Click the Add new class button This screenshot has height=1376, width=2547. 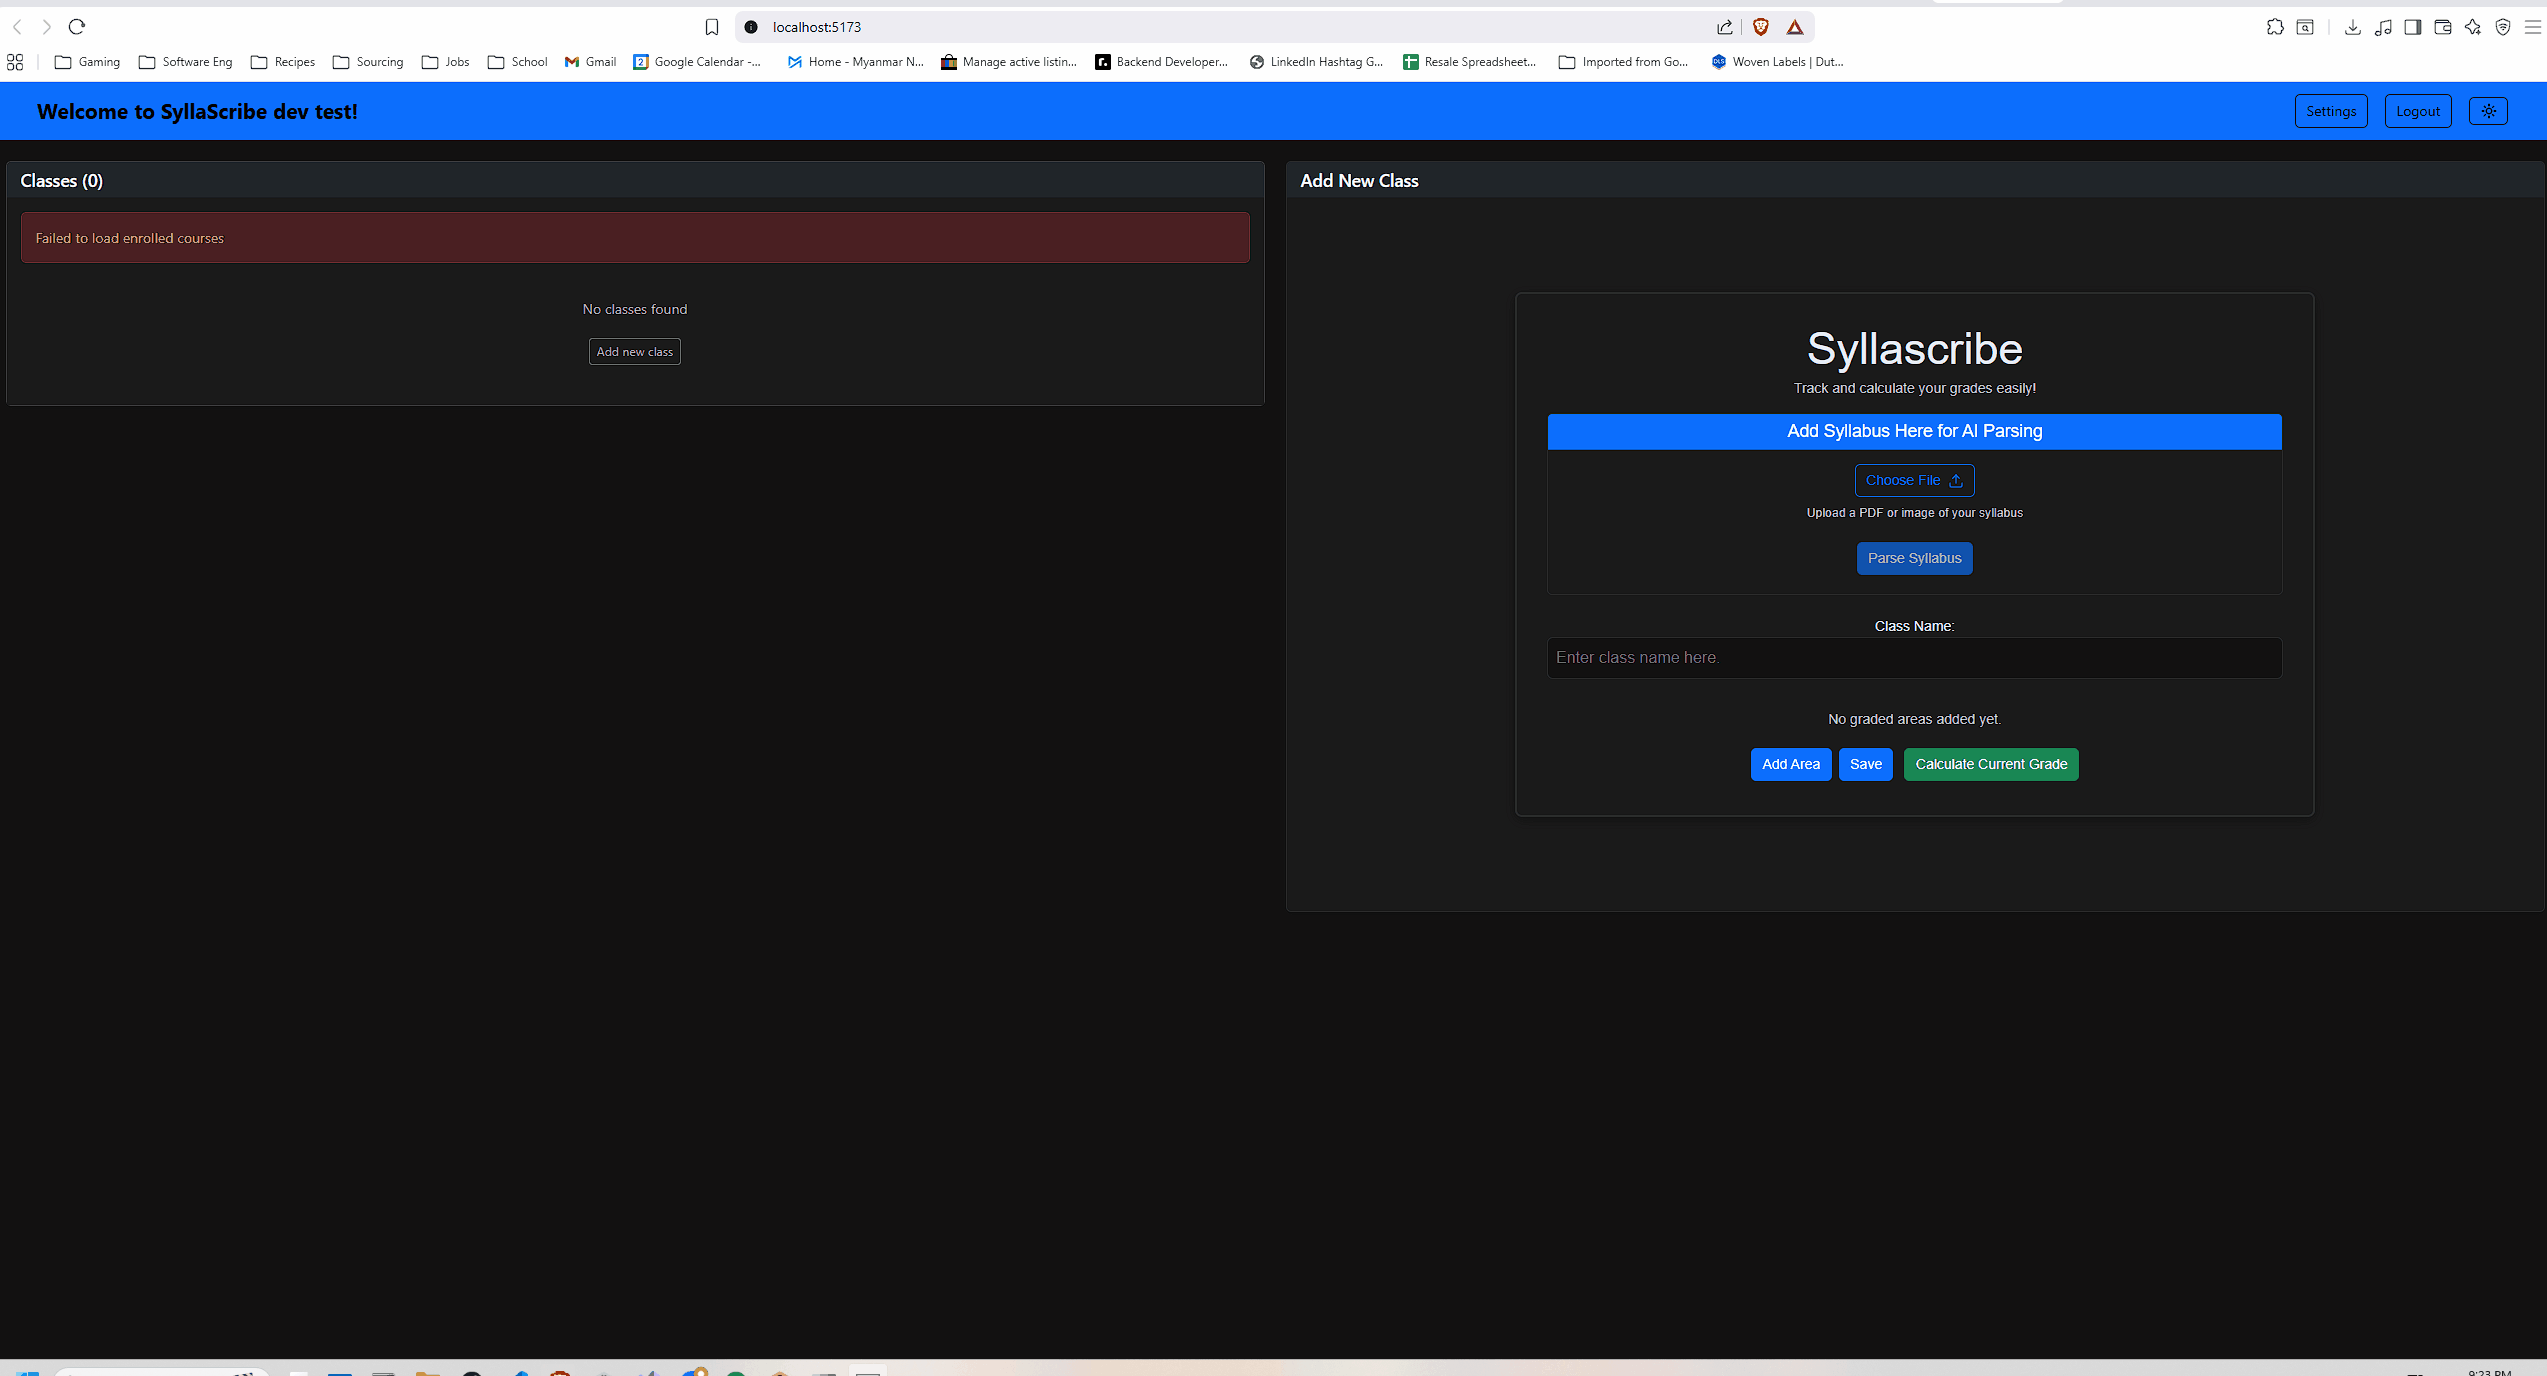634,351
